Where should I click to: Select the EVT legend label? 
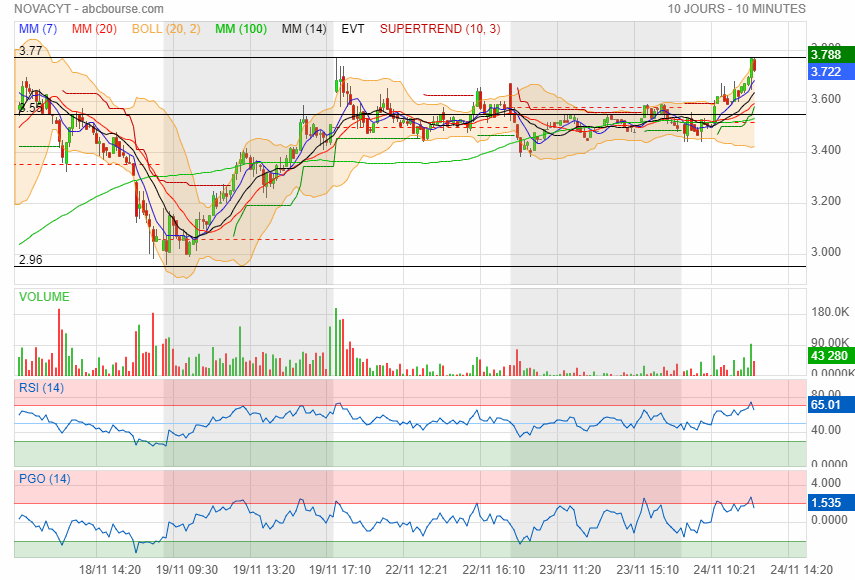[352, 29]
